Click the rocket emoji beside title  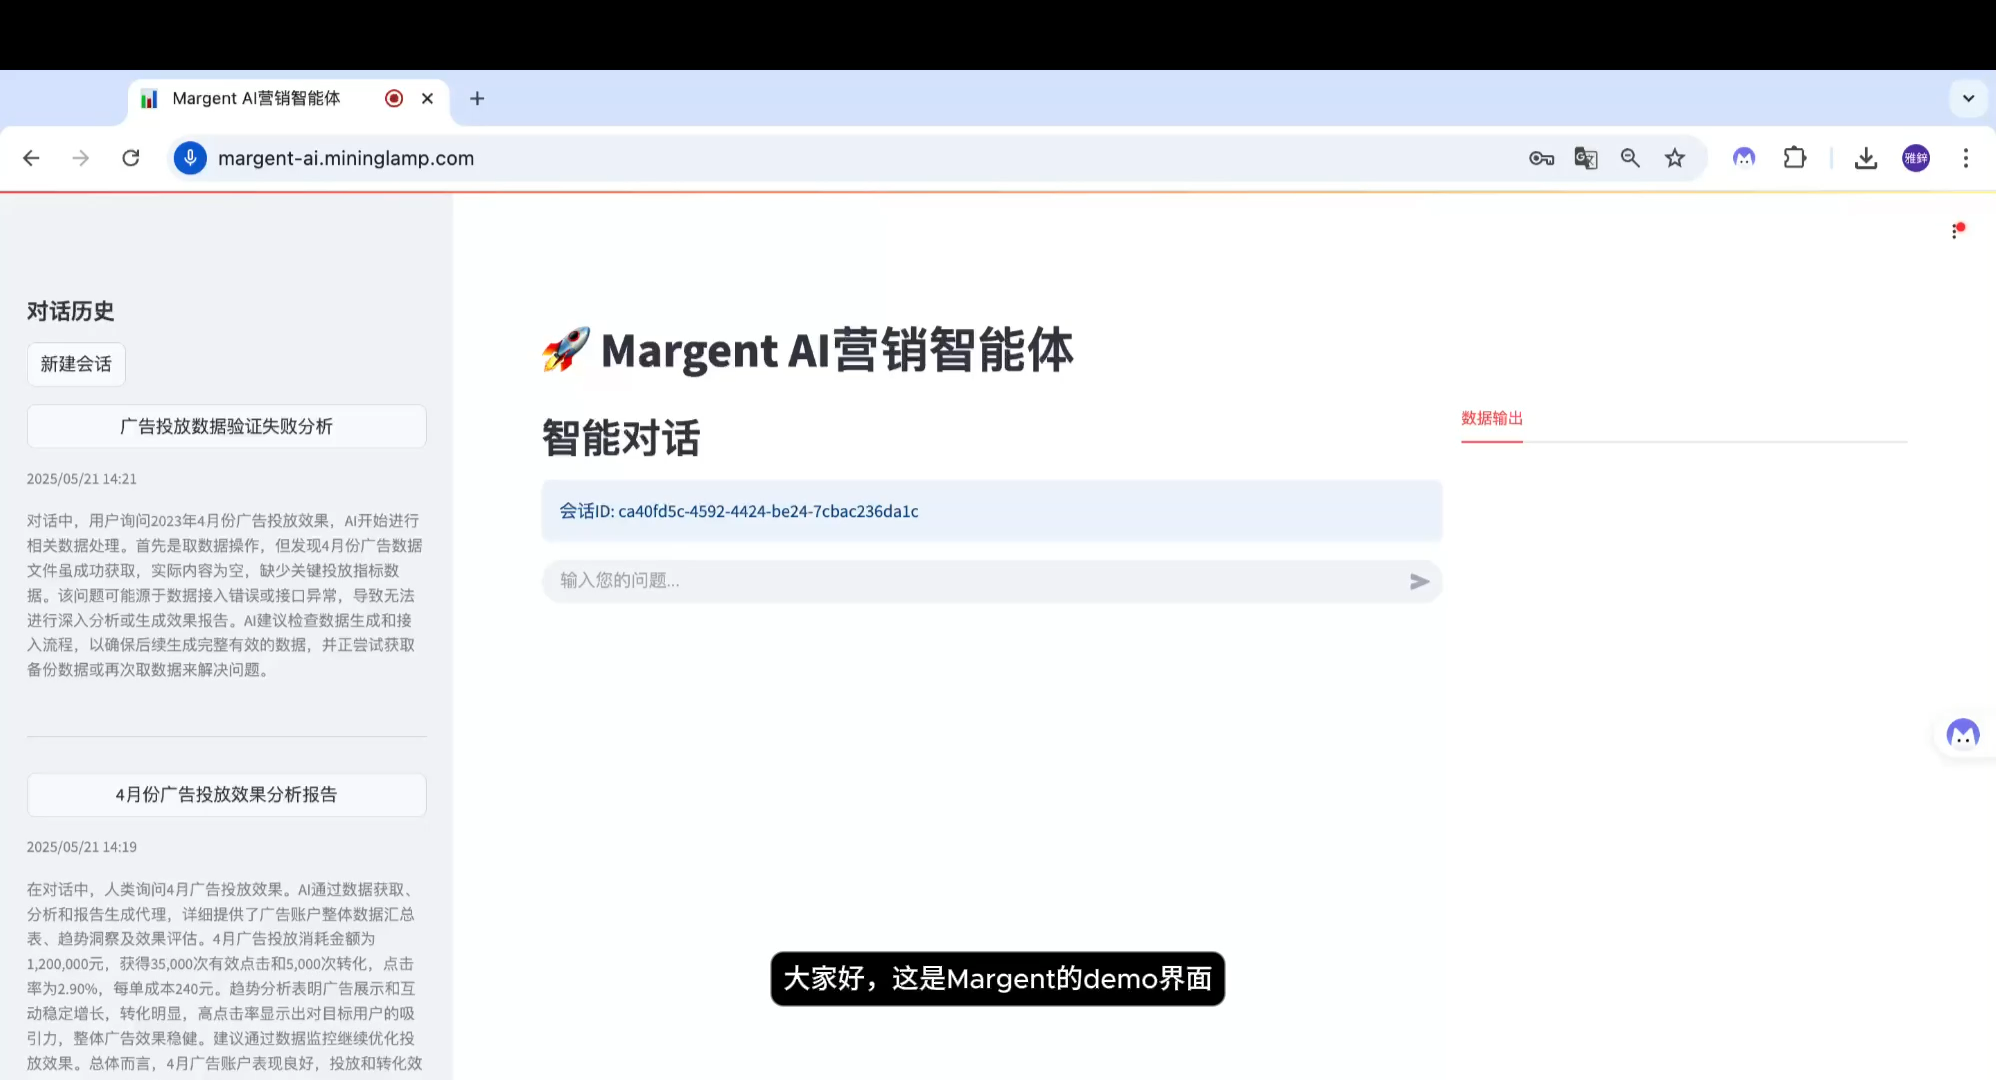coord(566,350)
